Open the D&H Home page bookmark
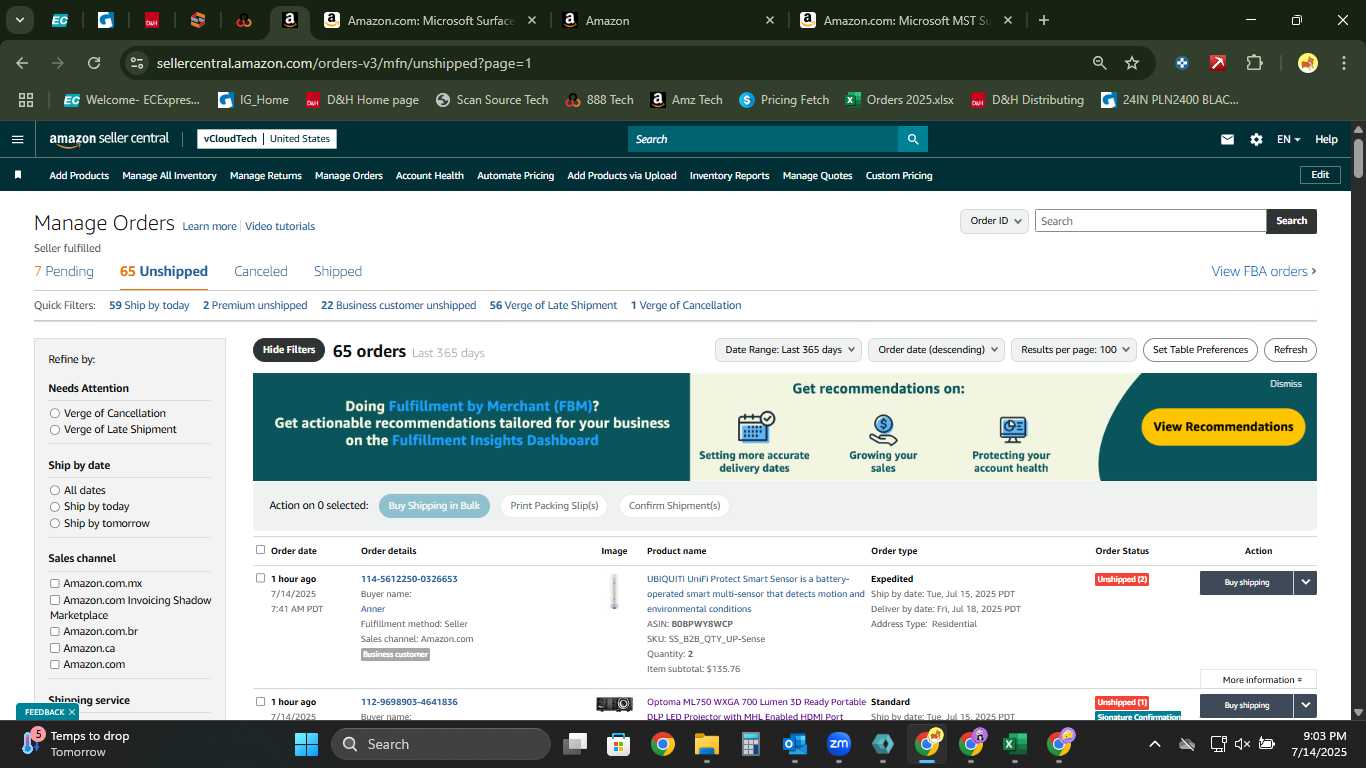The height and width of the screenshot is (768, 1366). 362,100
